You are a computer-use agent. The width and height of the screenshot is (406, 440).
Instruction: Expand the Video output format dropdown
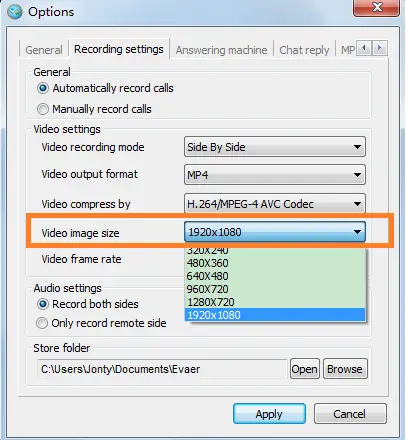coord(275,175)
